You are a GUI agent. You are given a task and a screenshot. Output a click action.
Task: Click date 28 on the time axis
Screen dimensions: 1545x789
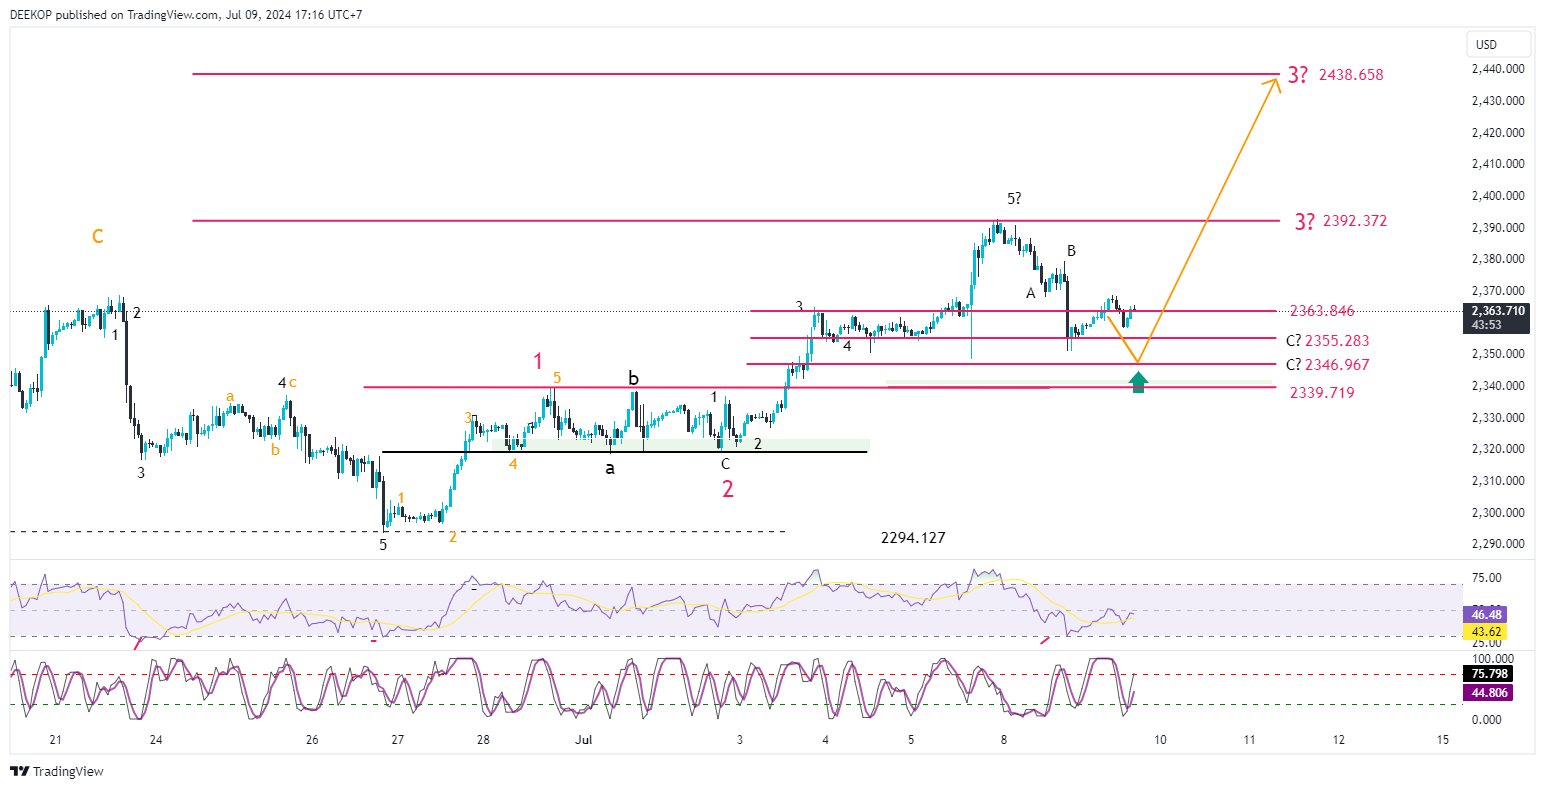(x=483, y=740)
